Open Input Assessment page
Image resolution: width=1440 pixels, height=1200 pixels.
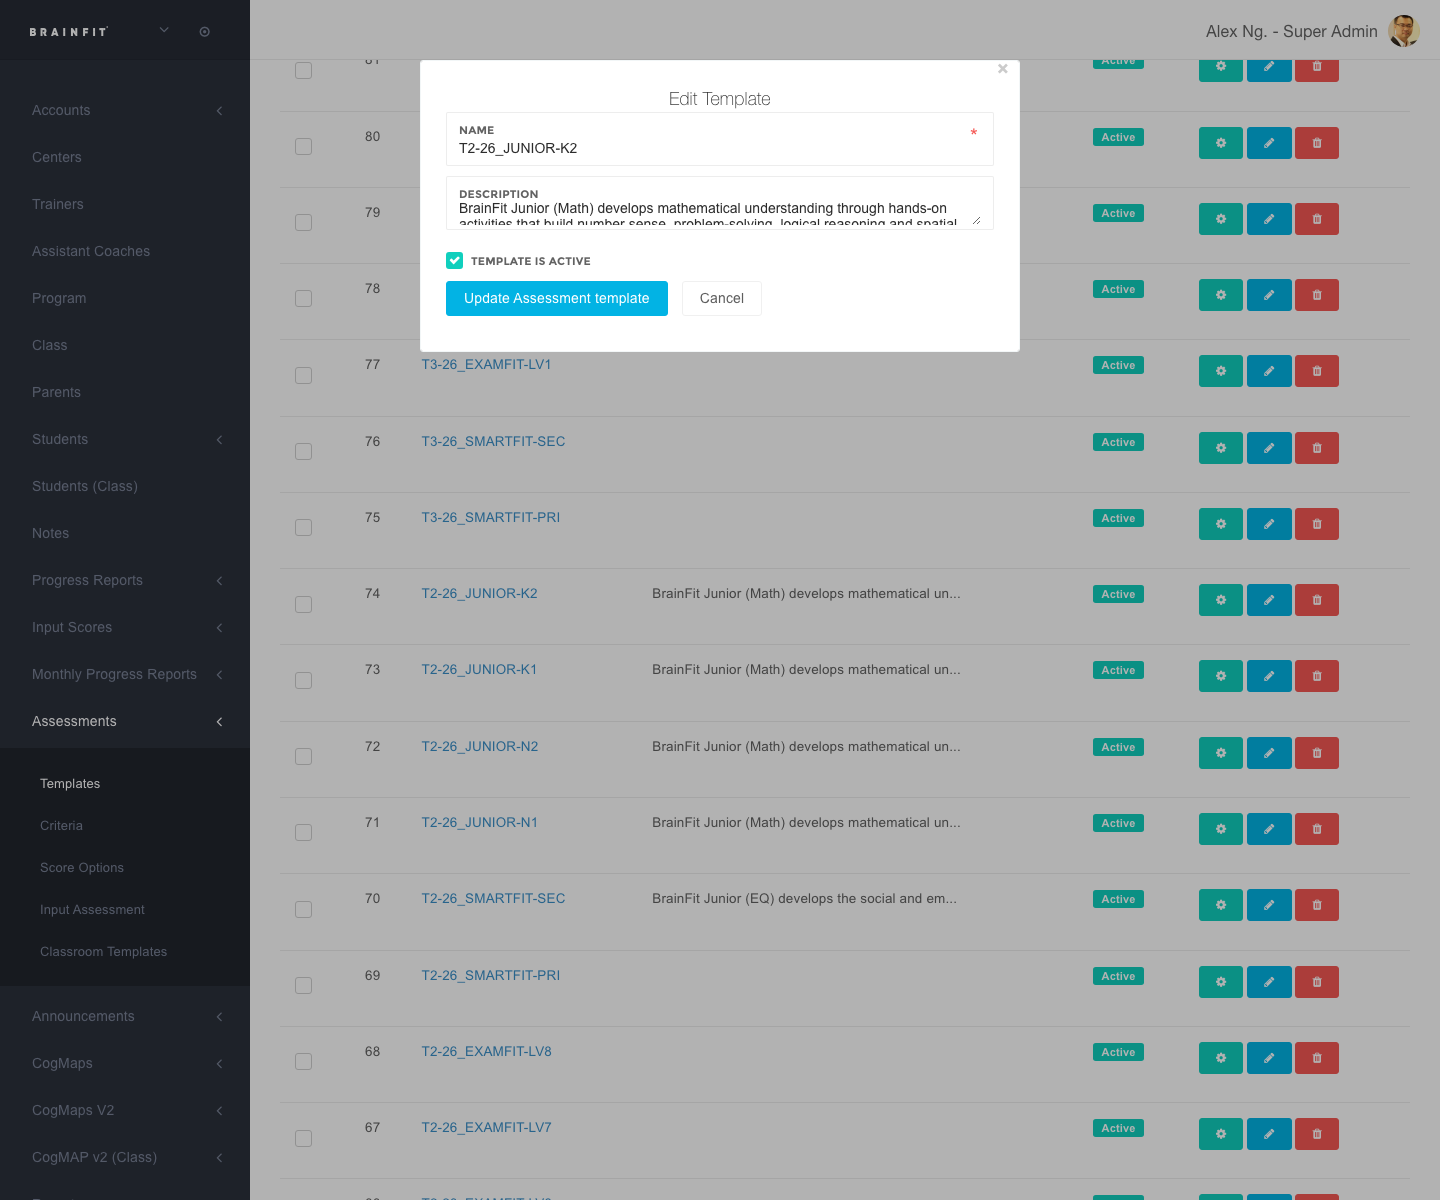click(92, 910)
